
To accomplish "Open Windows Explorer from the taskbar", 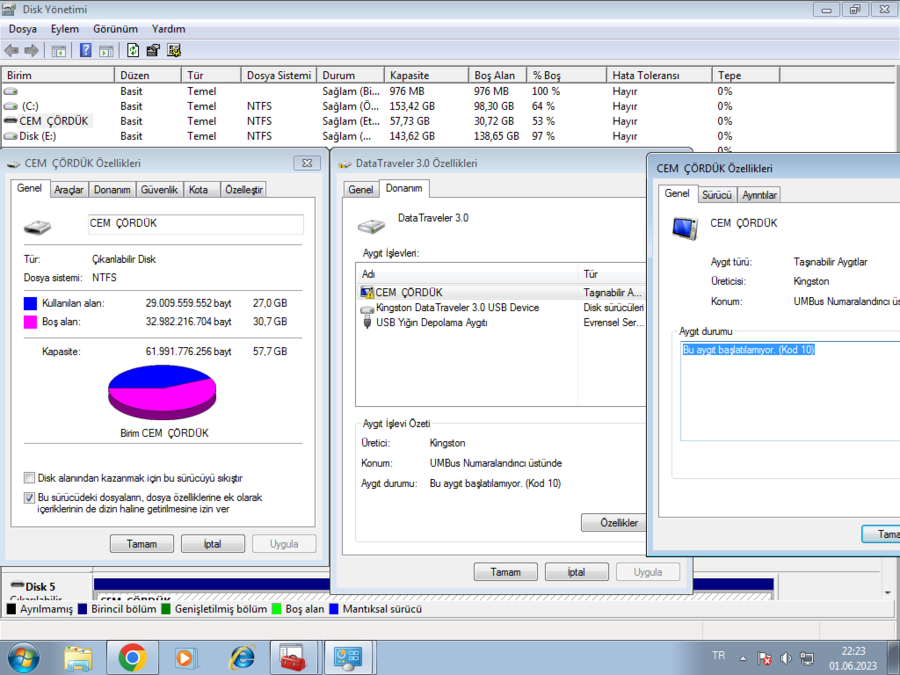I will 78,658.
